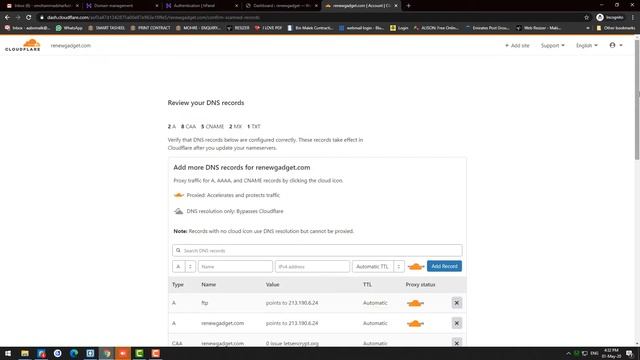Click the taskbar clock
The height and width of the screenshot is (360, 640).
pyautogui.click(x=611, y=353)
